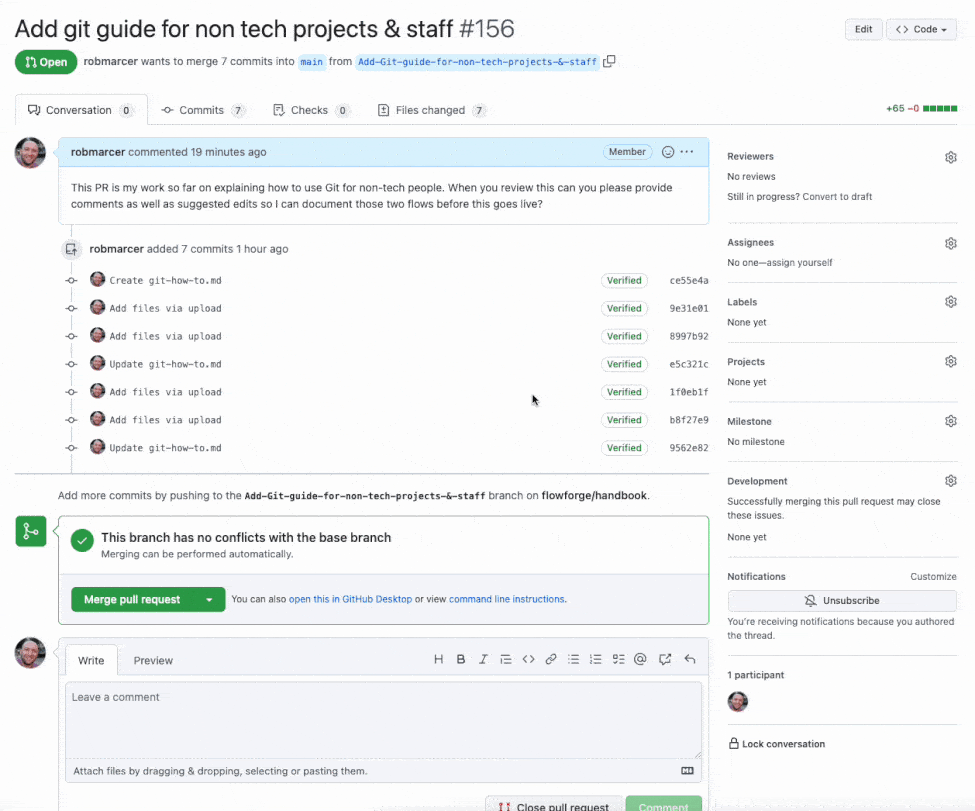Open the Labels settings gear
975x811 pixels.
[x=950, y=301]
